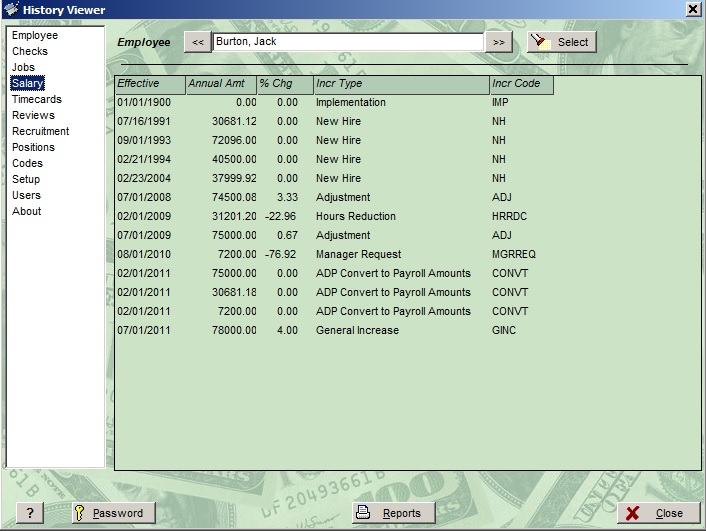Open the About section in sidebar
Viewport: 706px width, 531px height.
coord(27,211)
